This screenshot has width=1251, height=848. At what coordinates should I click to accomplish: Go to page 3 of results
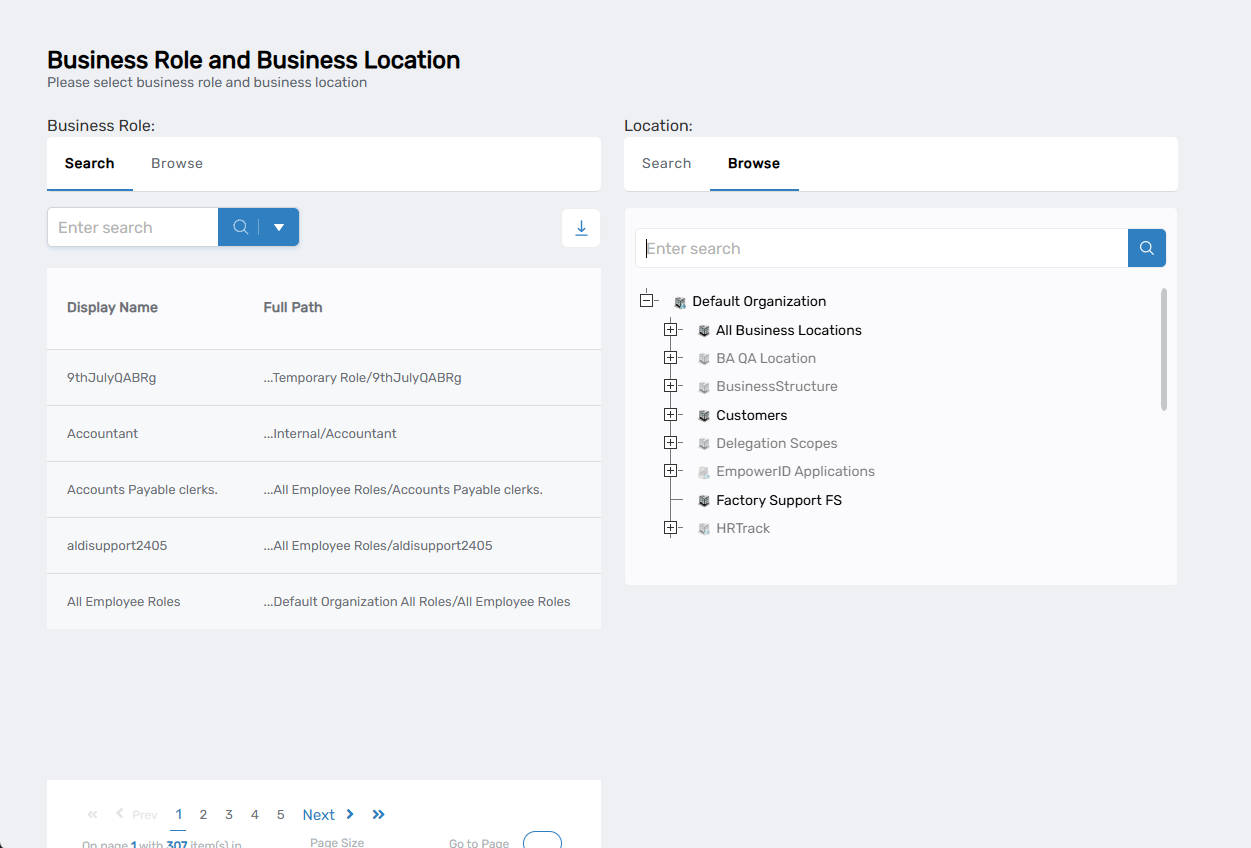(x=228, y=814)
